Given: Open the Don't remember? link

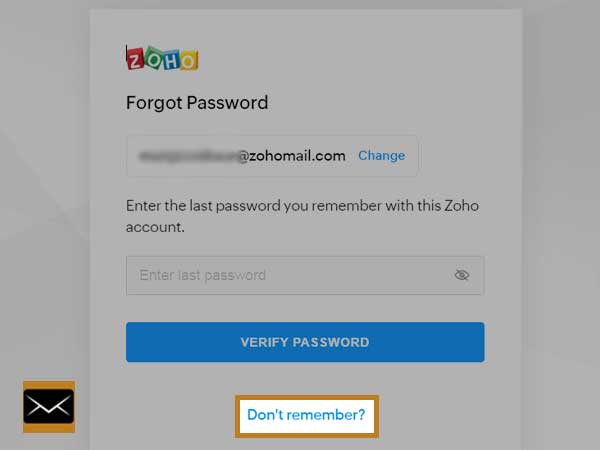Looking at the screenshot, I should click(306, 415).
